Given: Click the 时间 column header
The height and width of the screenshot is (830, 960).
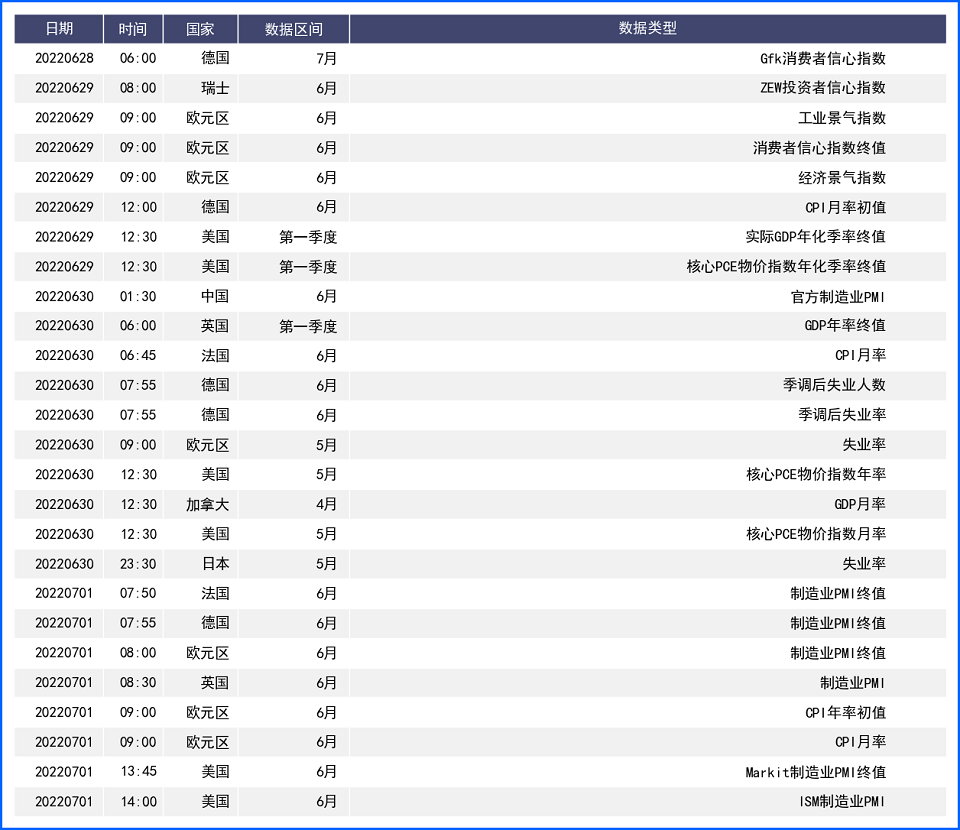Looking at the screenshot, I should 133,29.
